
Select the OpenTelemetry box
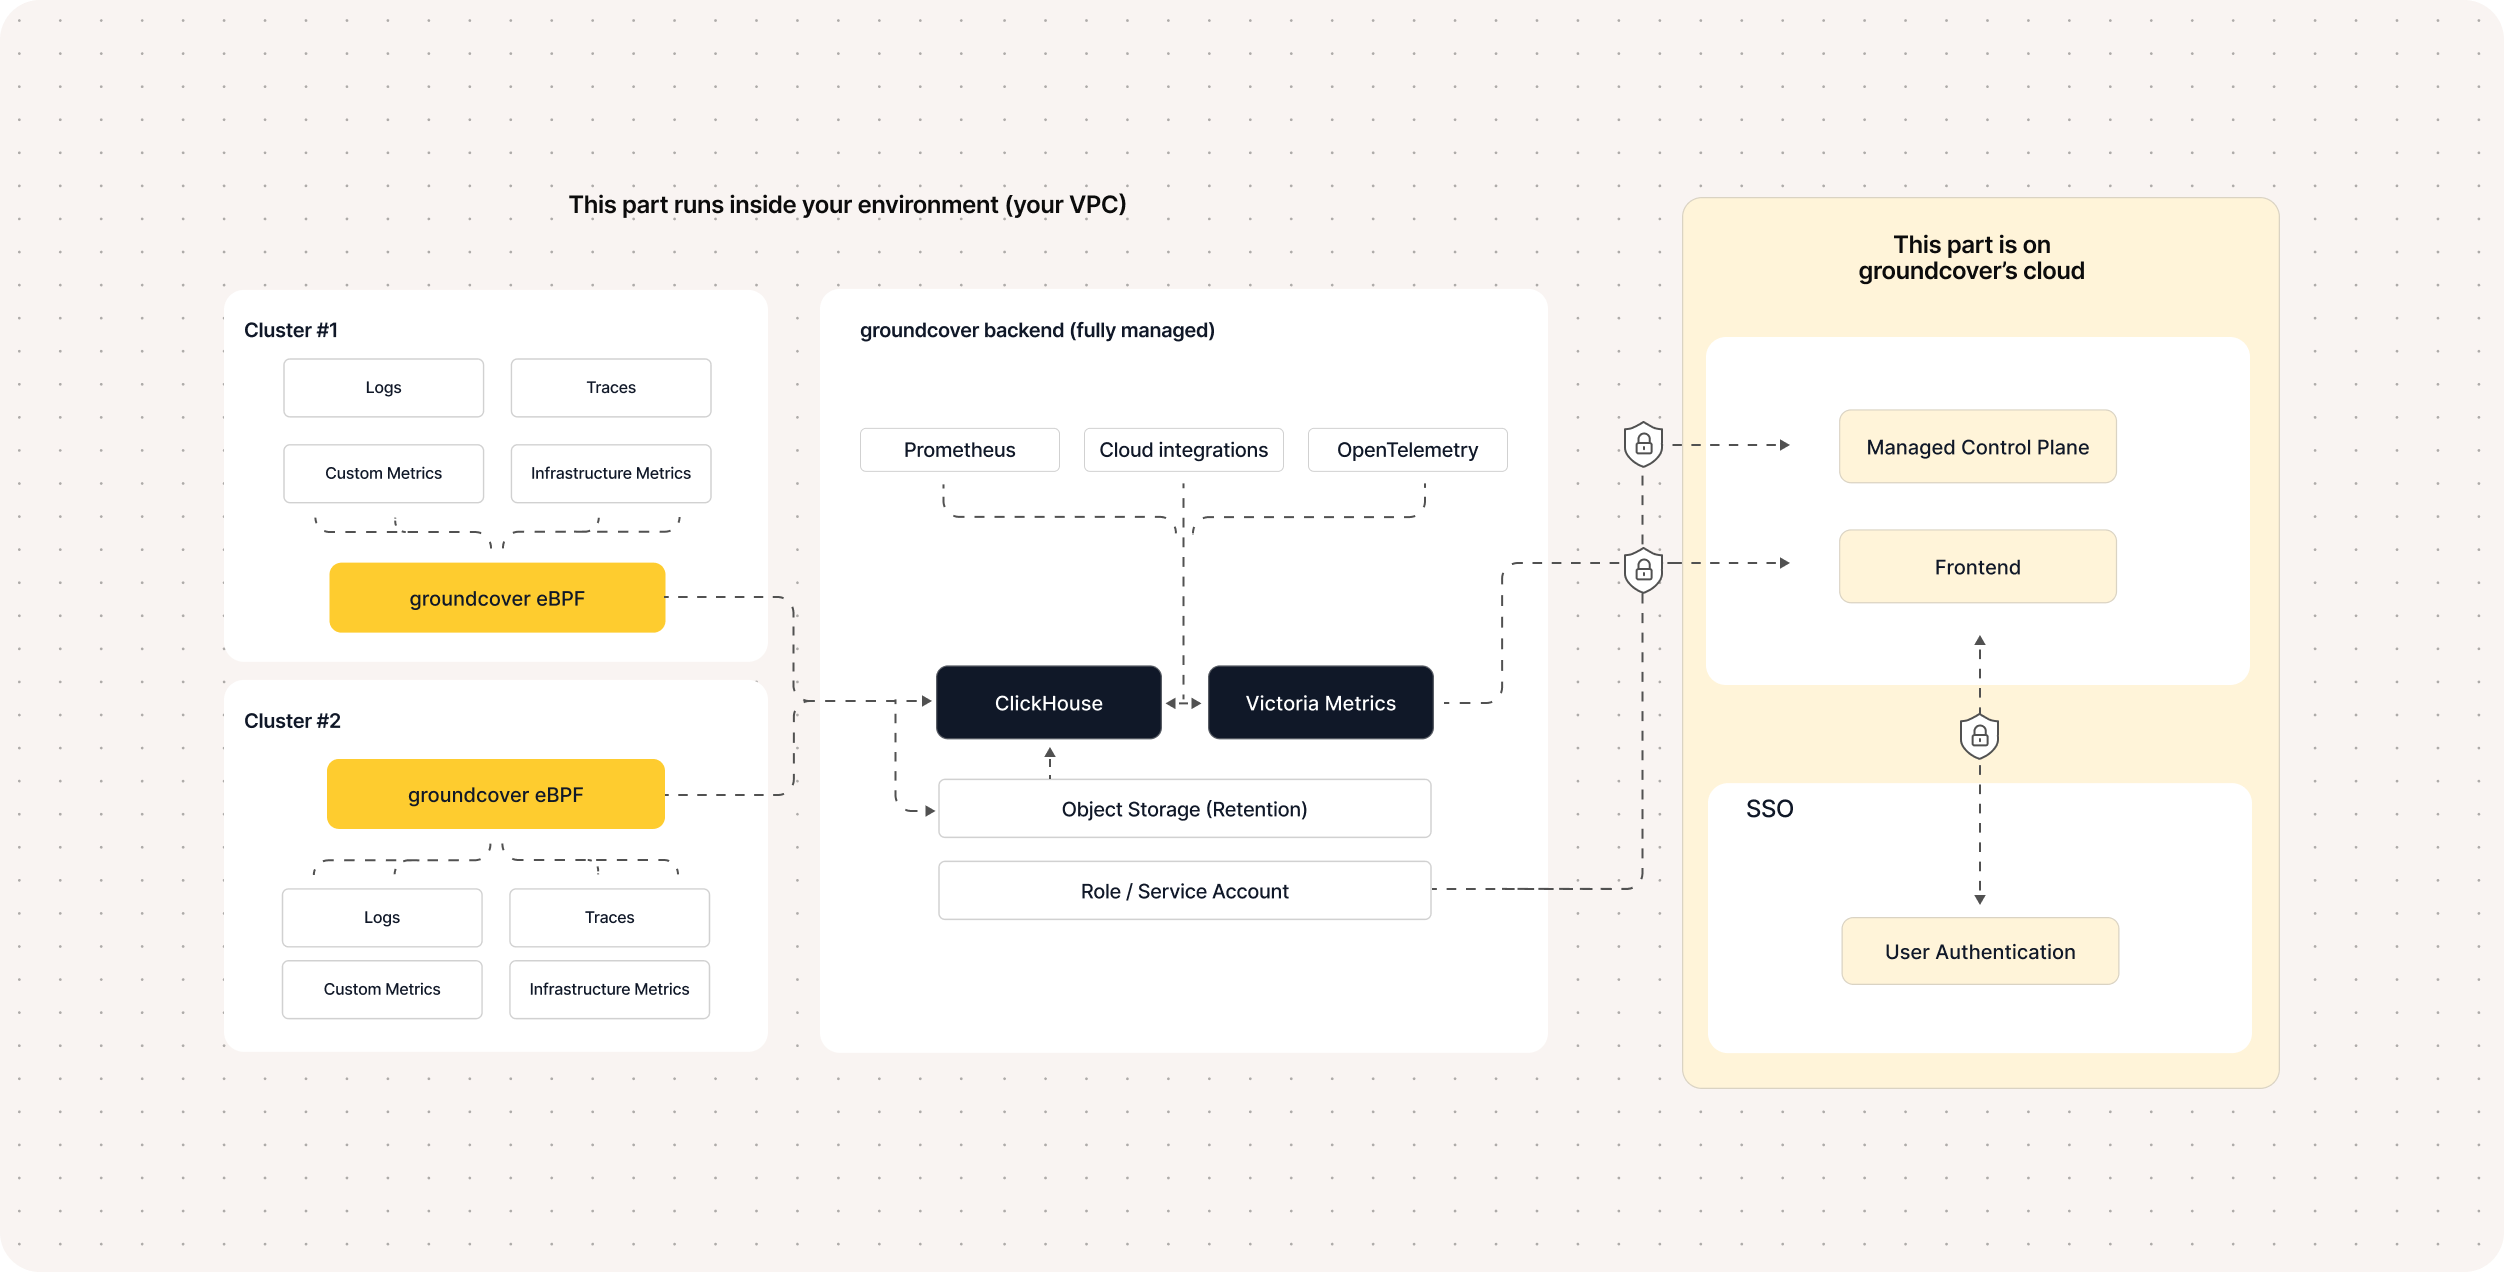(x=1408, y=450)
